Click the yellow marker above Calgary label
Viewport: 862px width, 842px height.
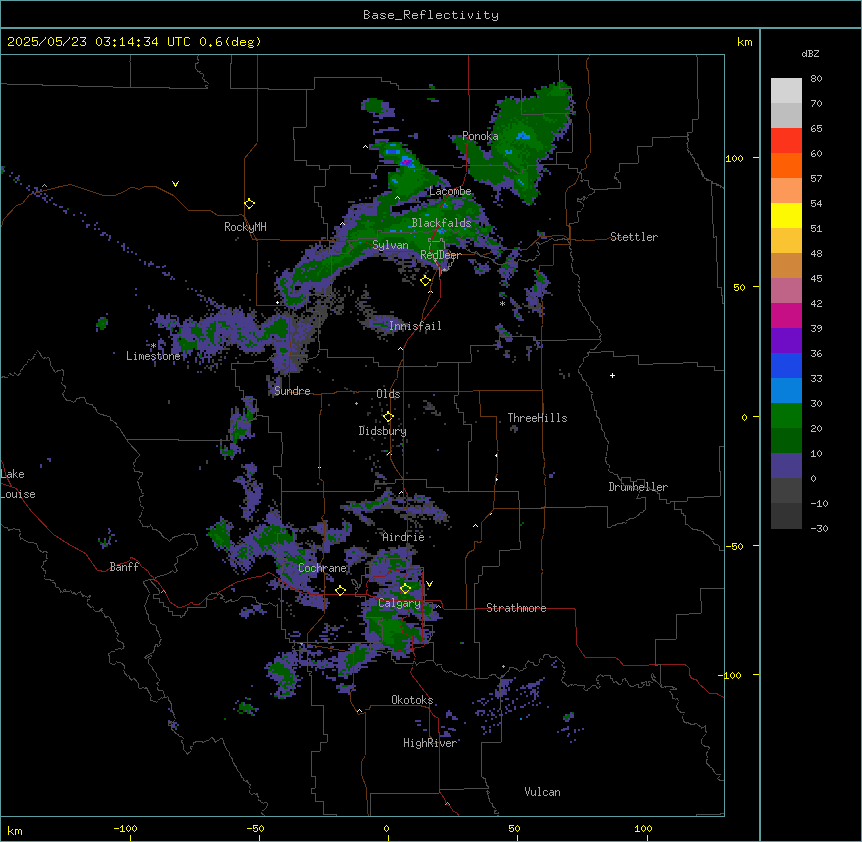[405, 589]
